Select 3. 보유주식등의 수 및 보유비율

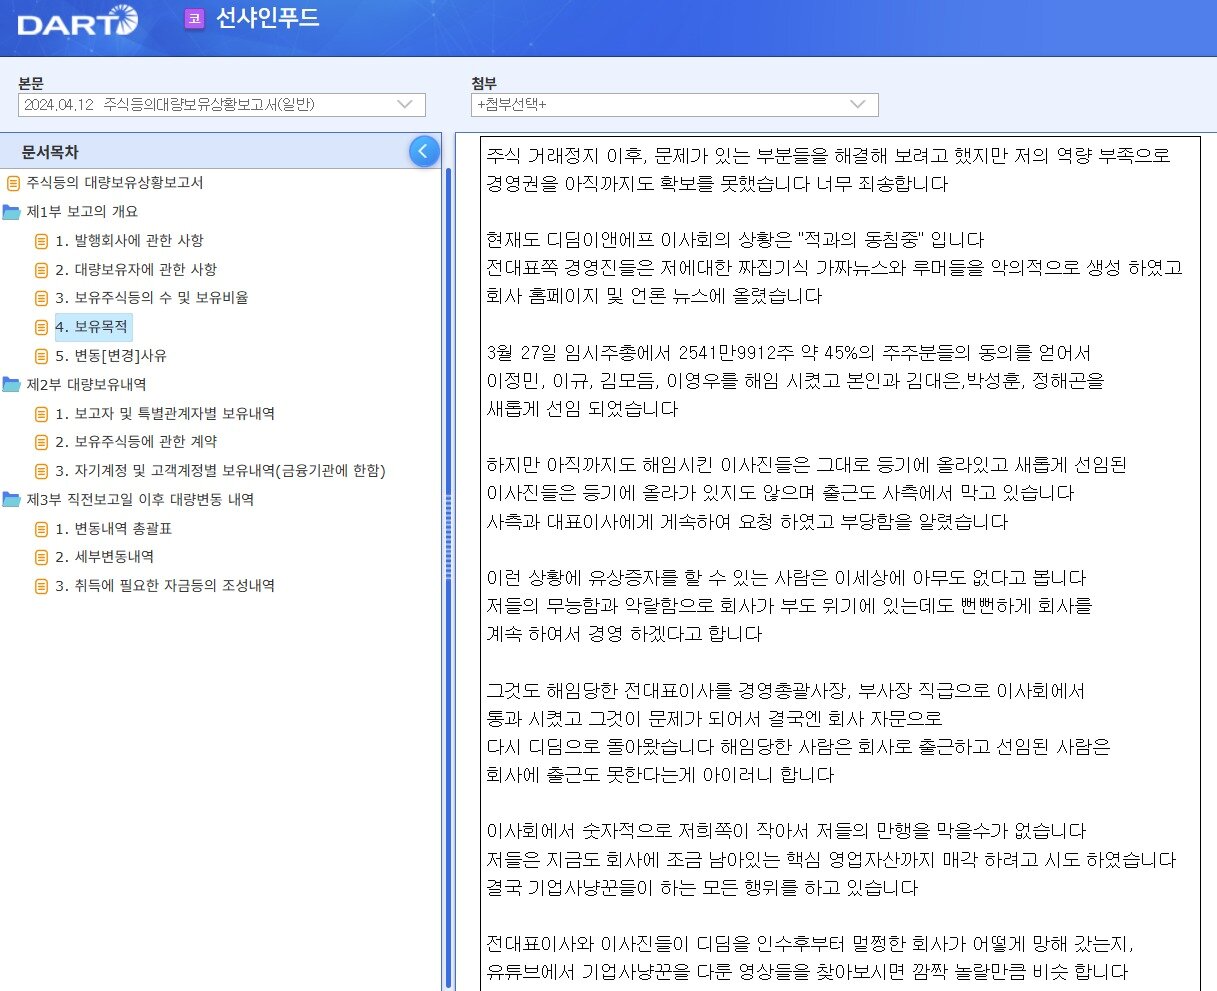(146, 298)
